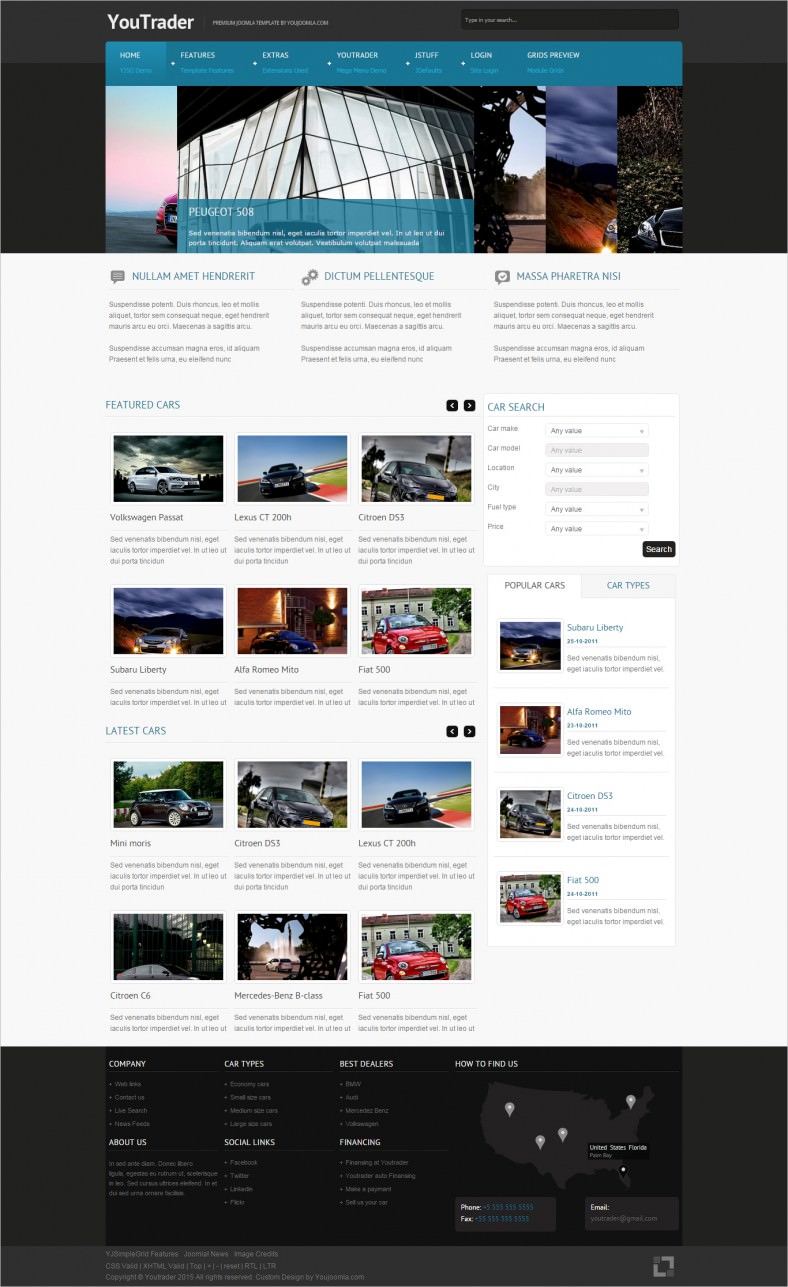Screen dimensions: 788x1287
Task: Click the disabled City field
Action: point(597,489)
